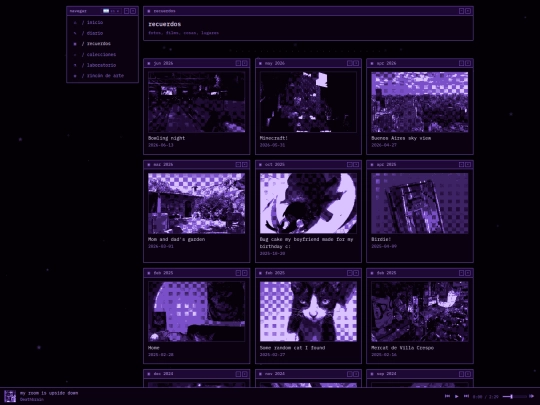Click the 'apr 2026' window title
Screen dimensions: 540x405
pos(386,63)
